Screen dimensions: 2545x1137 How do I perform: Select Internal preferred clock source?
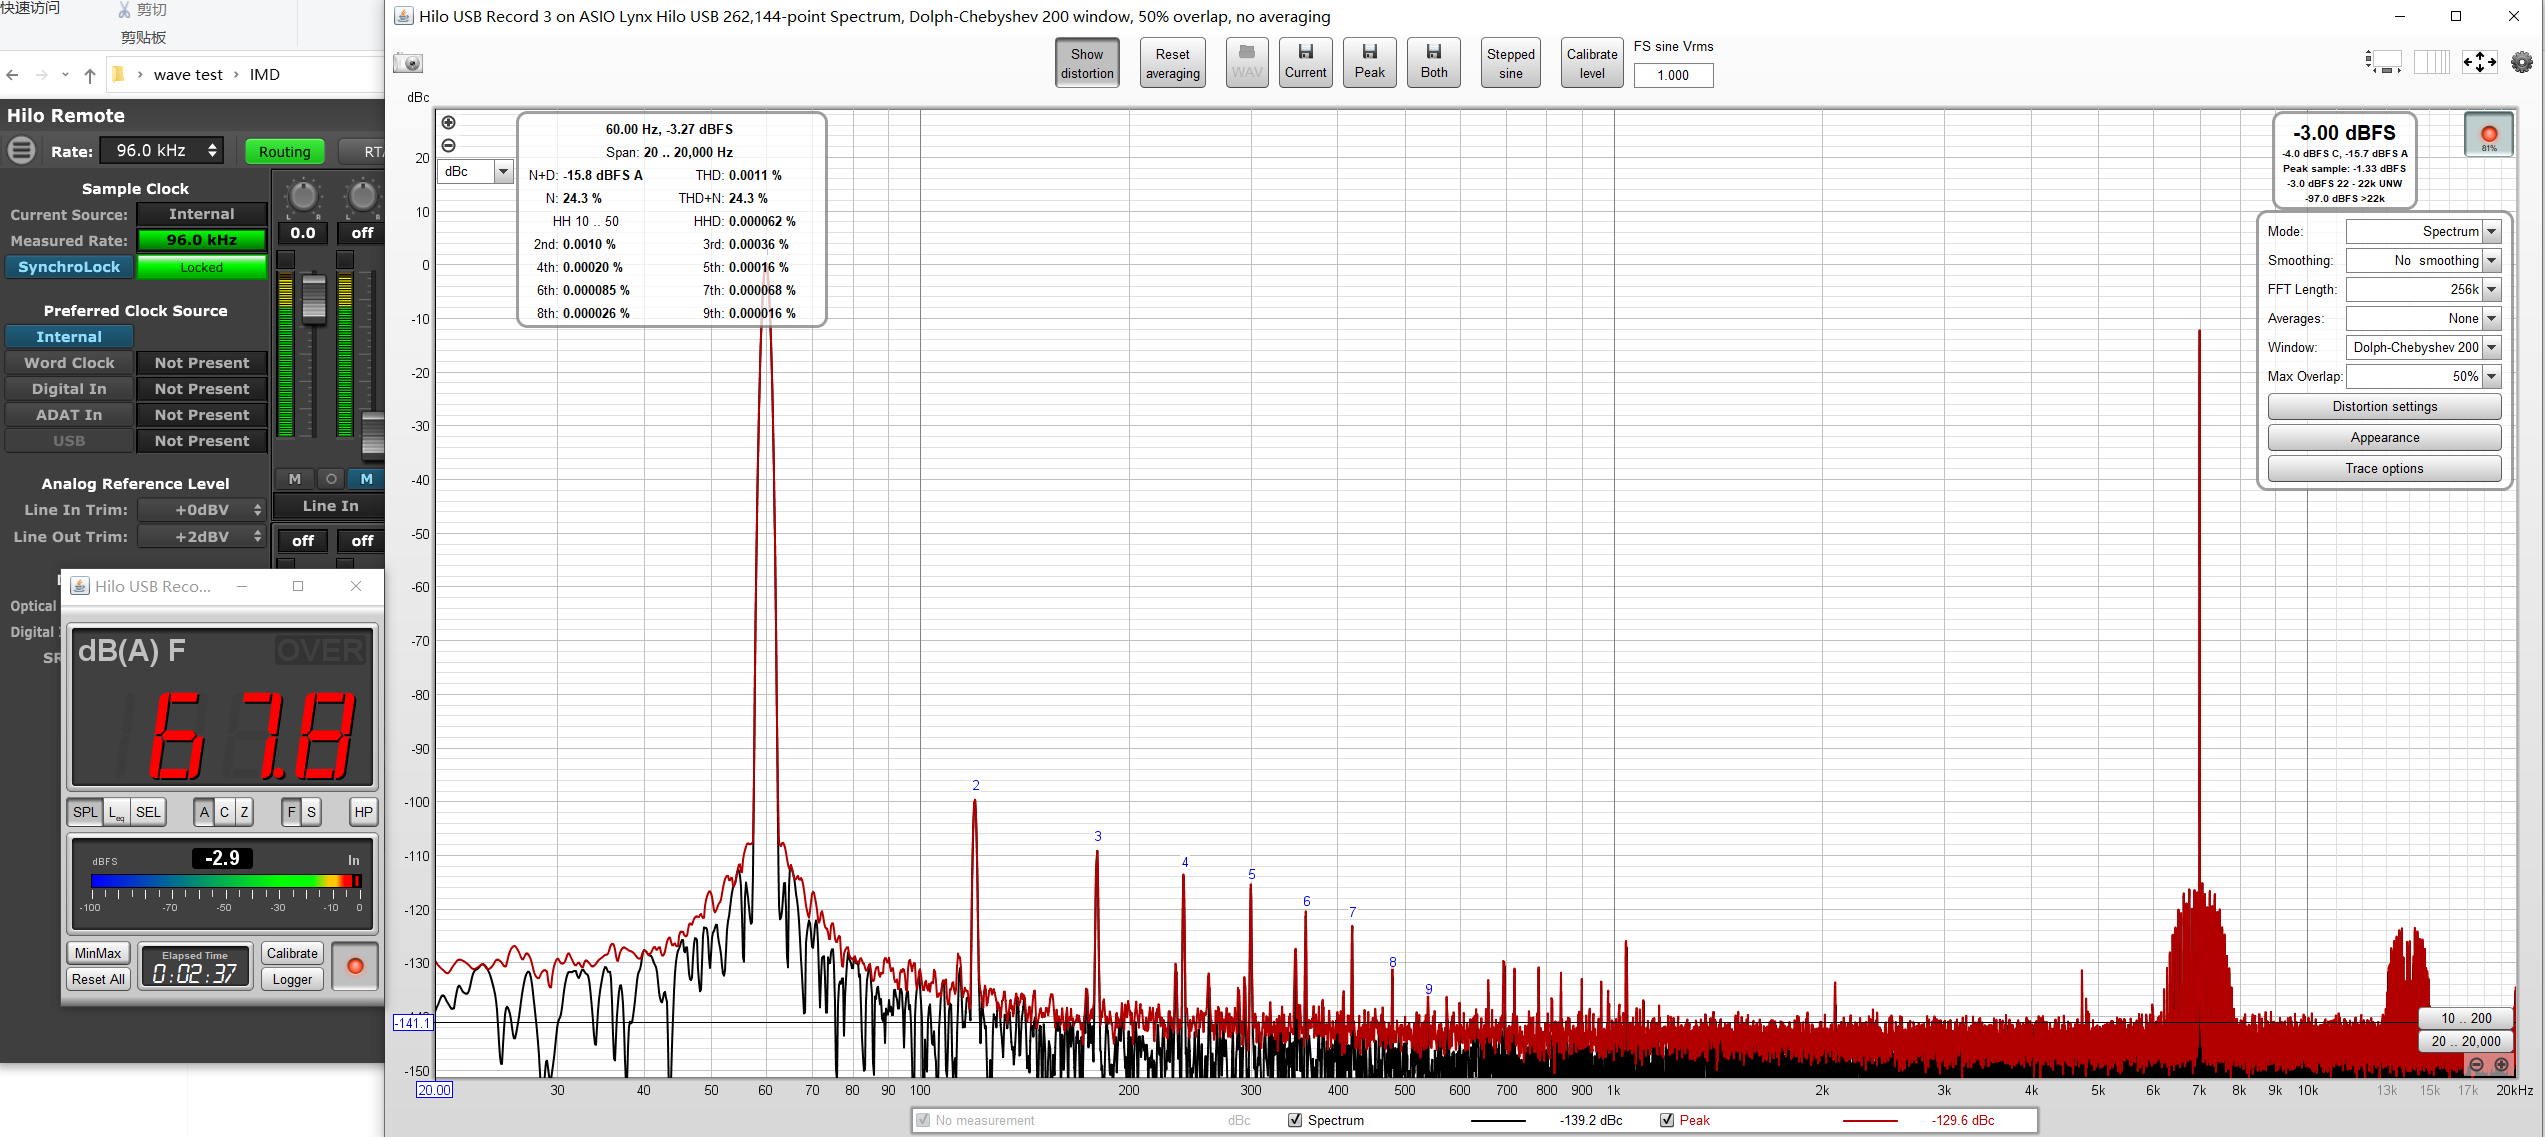coord(69,337)
